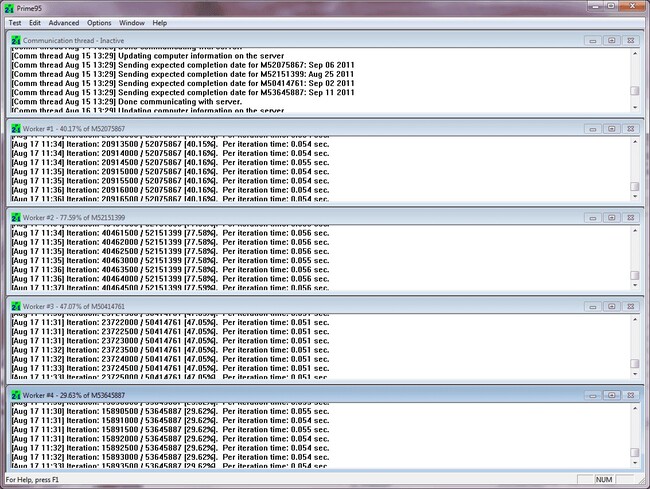Click the Worker #1 window icon
650x489 pixels.
(16, 129)
